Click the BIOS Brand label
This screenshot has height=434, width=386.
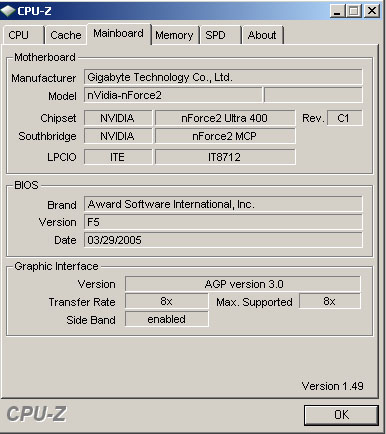click(62, 205)
